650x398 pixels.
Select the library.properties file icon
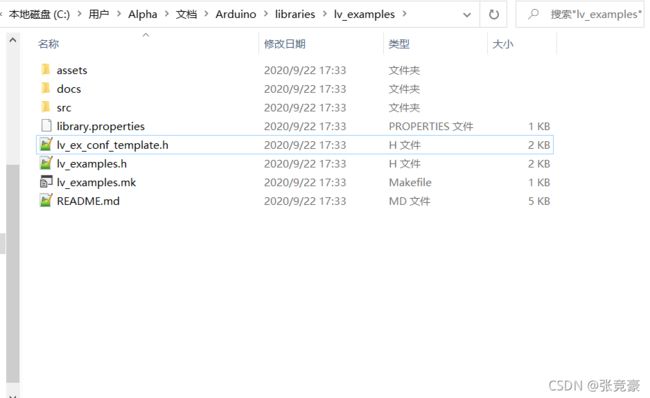[x=46, y=126]
